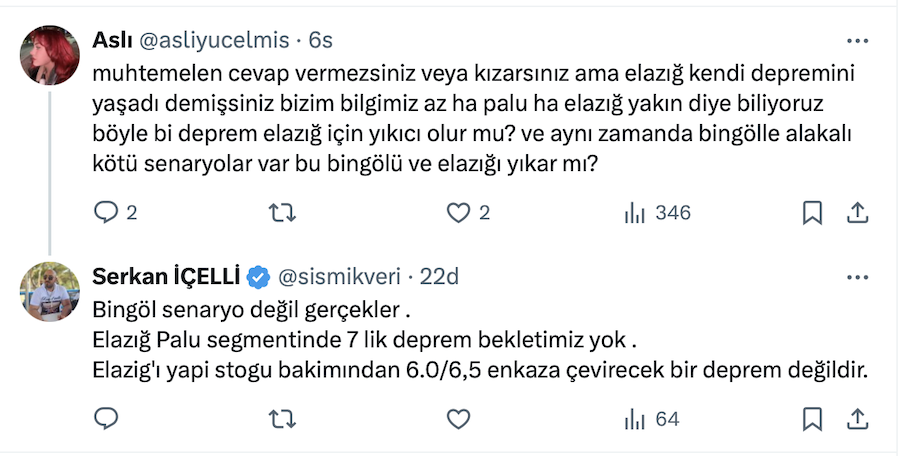Open more options for Serkan's tweet
This screenshot has width=900, height=456.
(x=857, y=275)
